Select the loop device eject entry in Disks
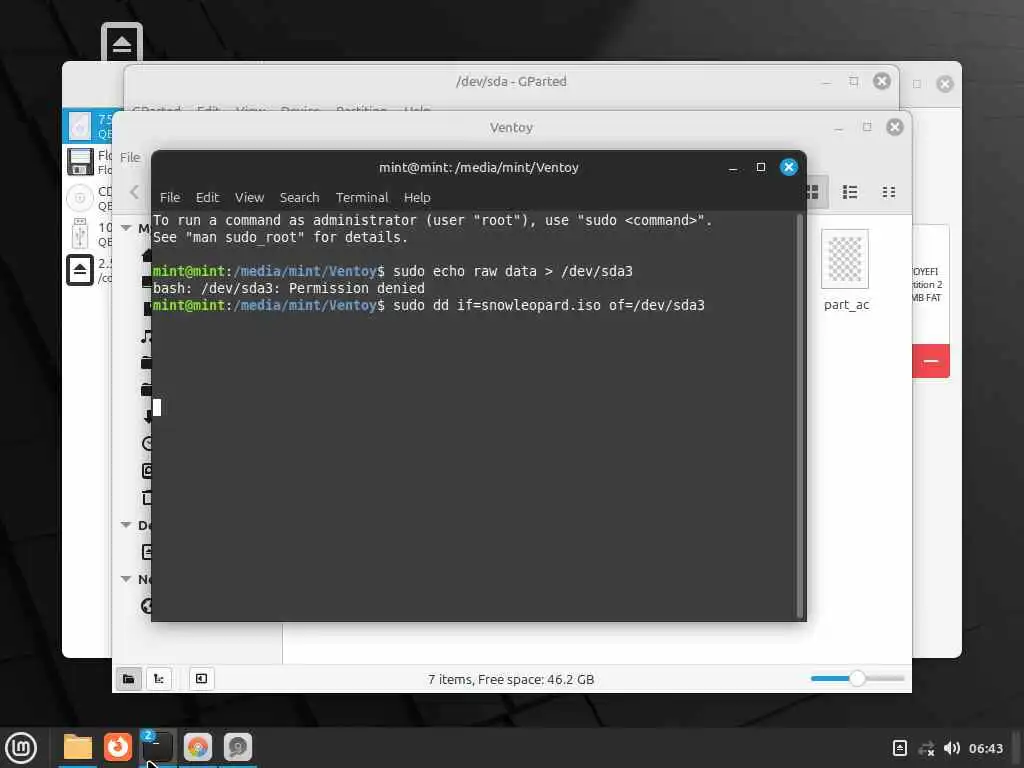The image size is (1024, 768). pyautogui.click(x=89, y=270)
